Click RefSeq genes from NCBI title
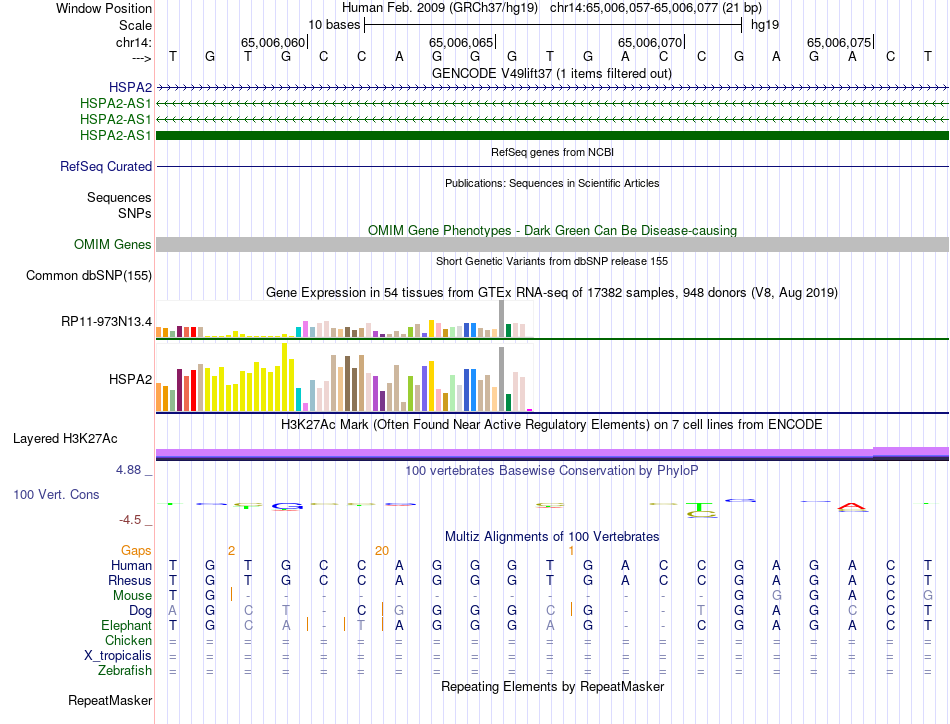 [553, 152]
